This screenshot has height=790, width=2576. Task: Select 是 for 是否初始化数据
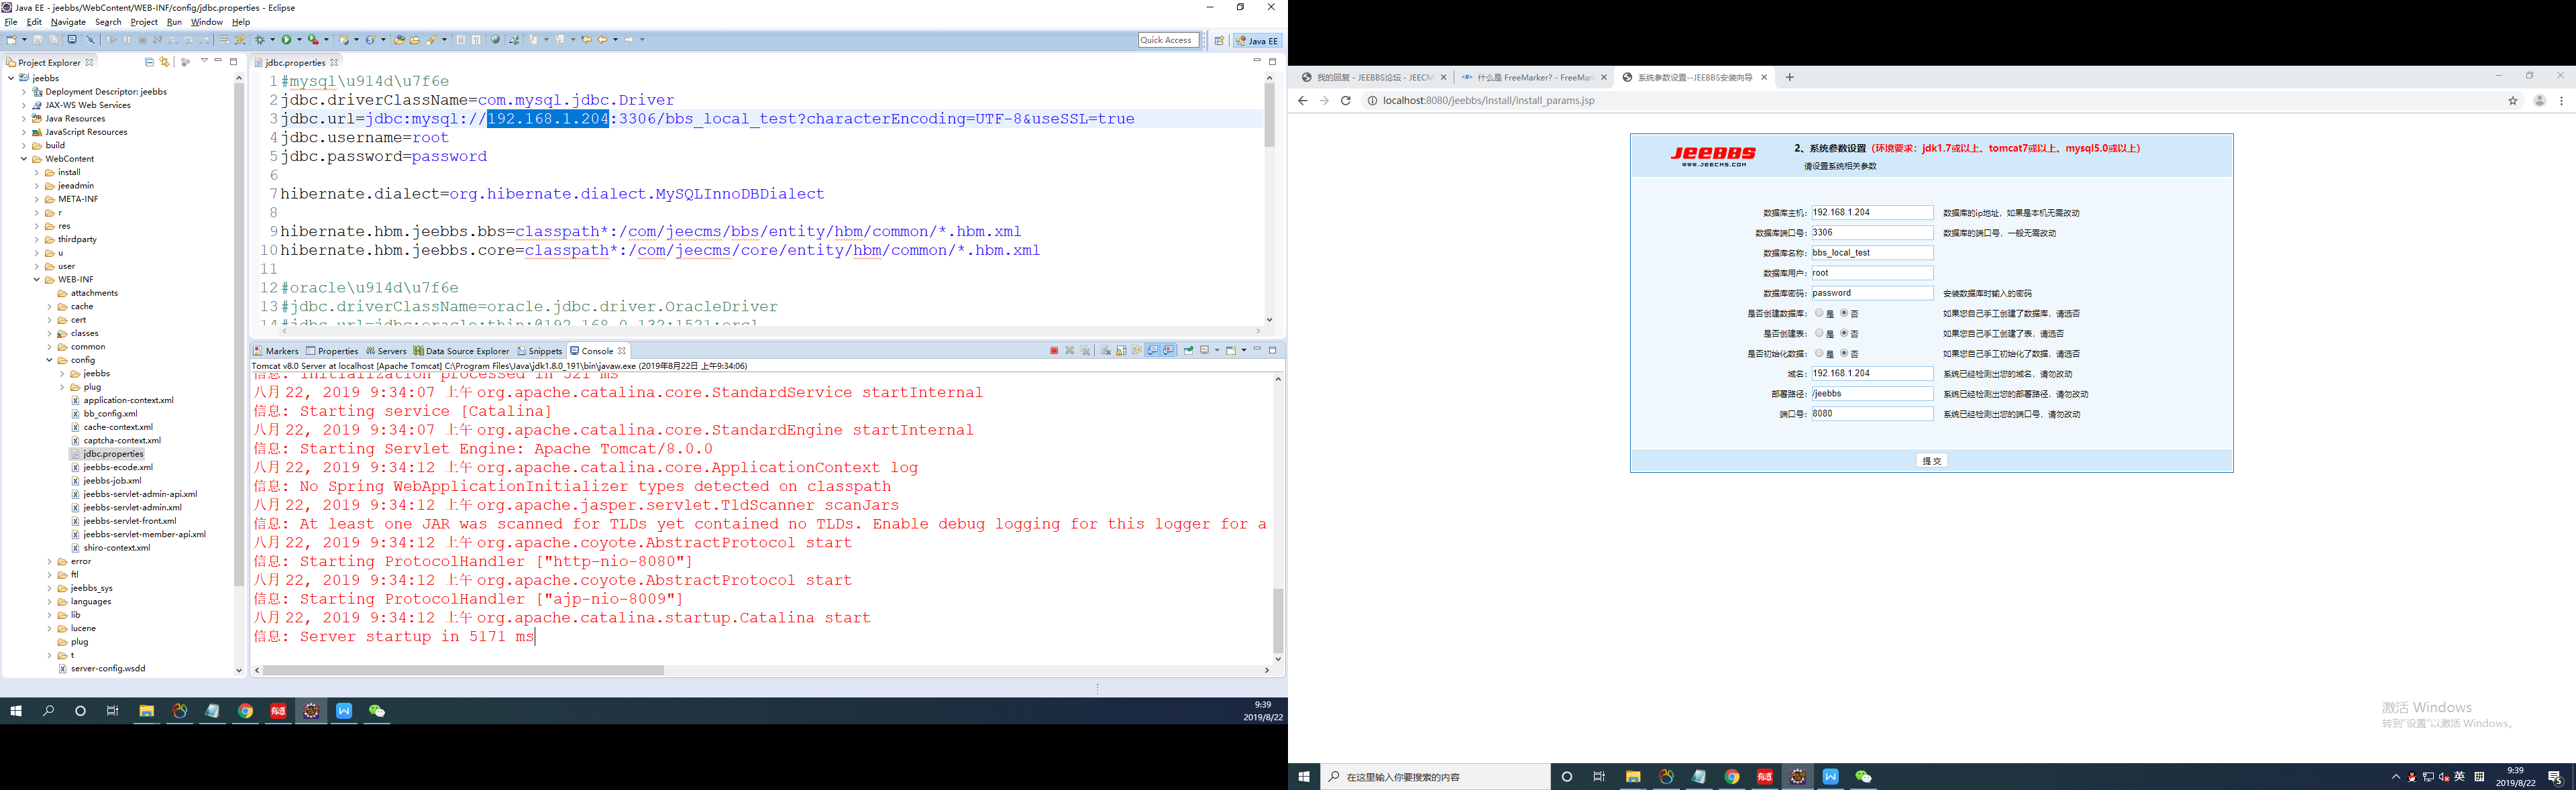coord(1819,353)
